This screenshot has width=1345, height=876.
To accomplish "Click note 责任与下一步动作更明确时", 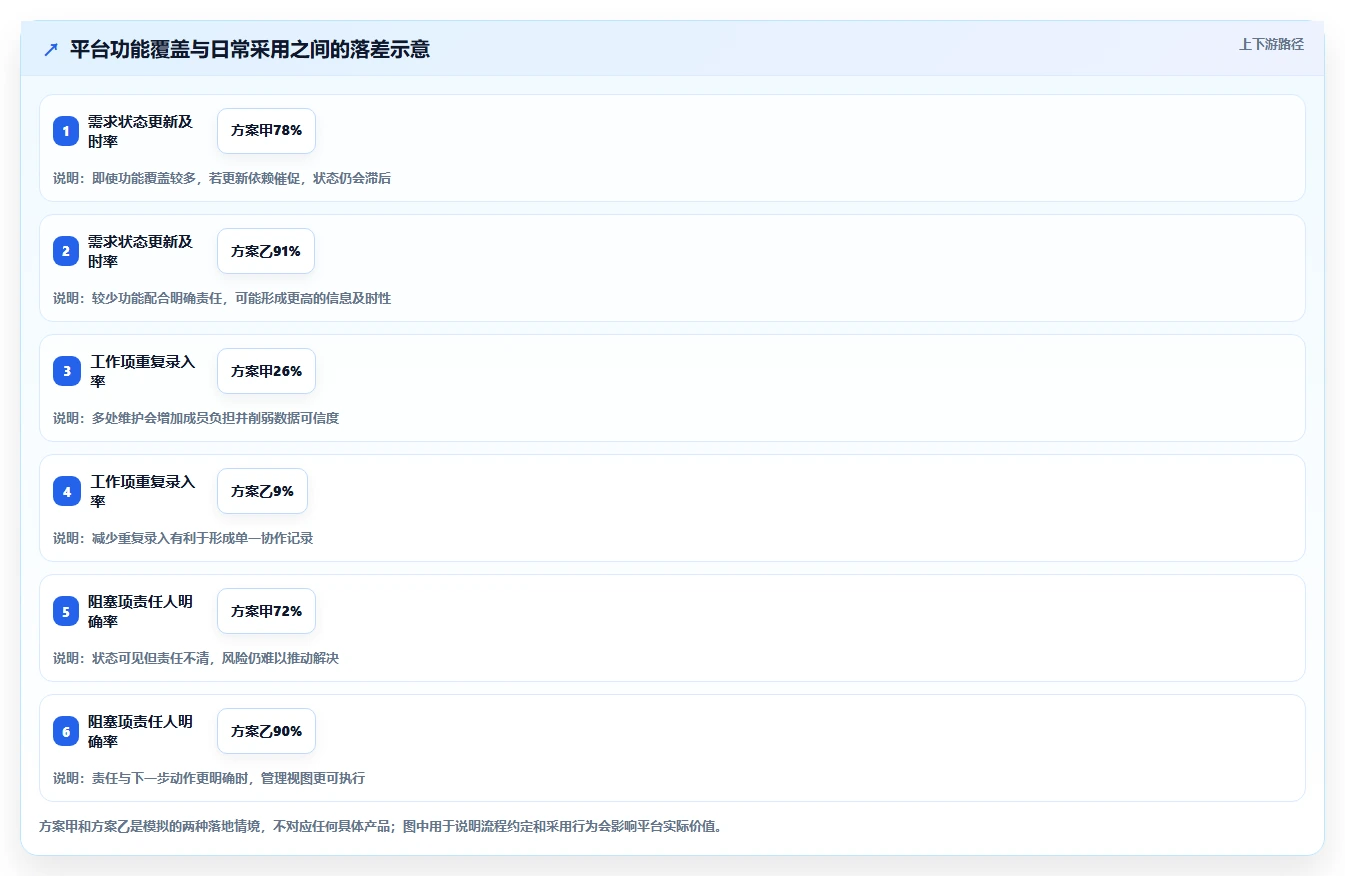I will [209, 778].
